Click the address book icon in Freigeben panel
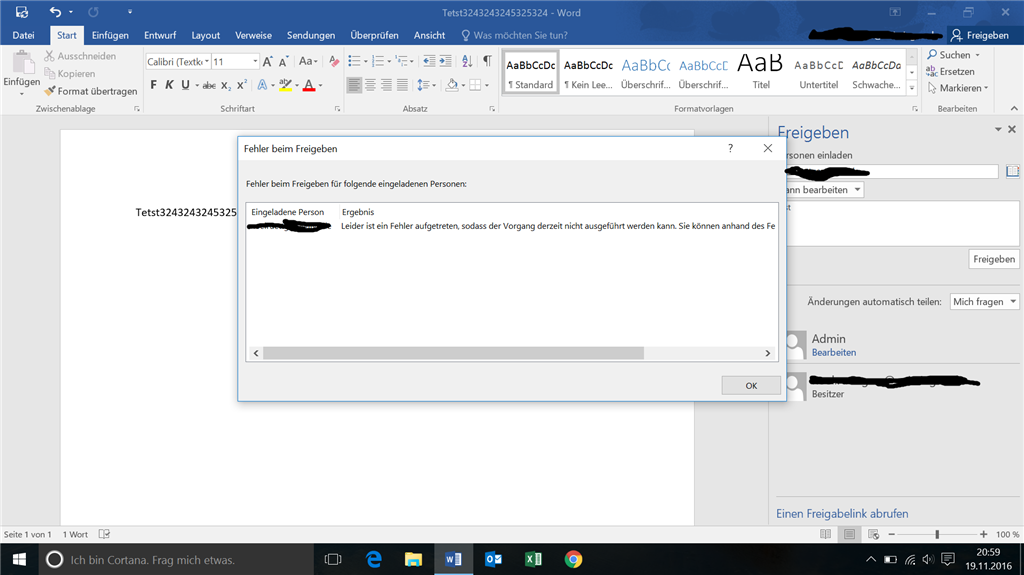Image resolution: width=1024 pixels, height=575 pixels. [1012, 171]
